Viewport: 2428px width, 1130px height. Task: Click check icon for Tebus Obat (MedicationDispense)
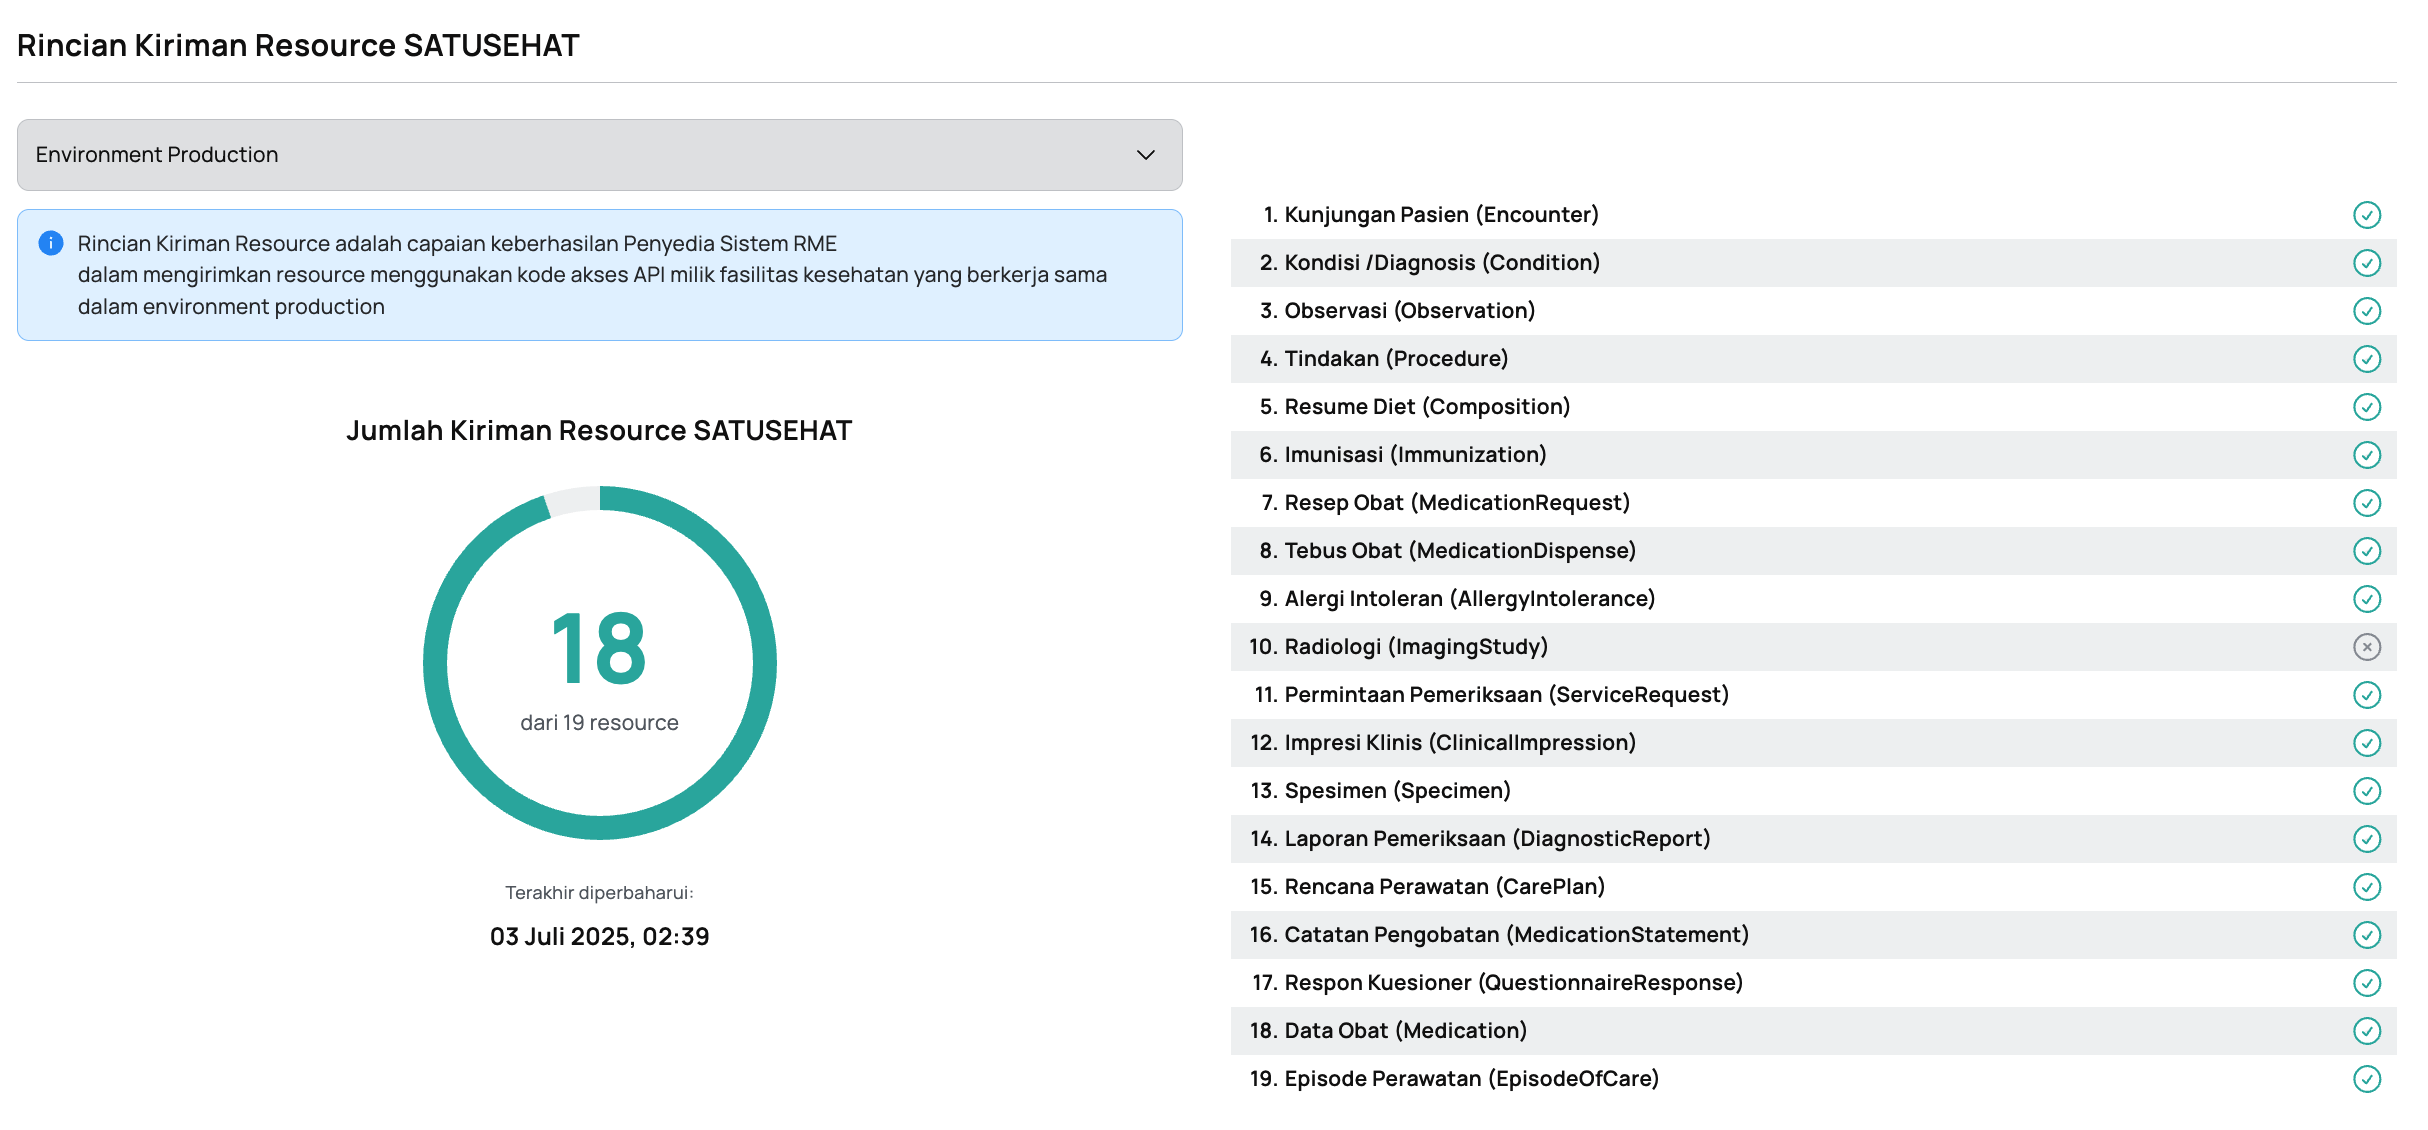[2366, 551]
